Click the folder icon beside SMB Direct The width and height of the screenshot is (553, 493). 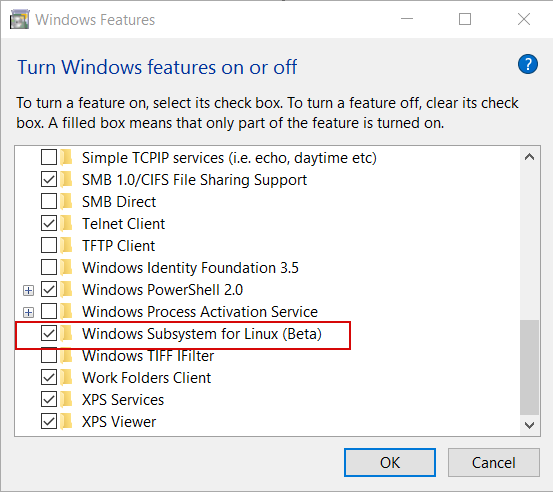coord(66,202)
